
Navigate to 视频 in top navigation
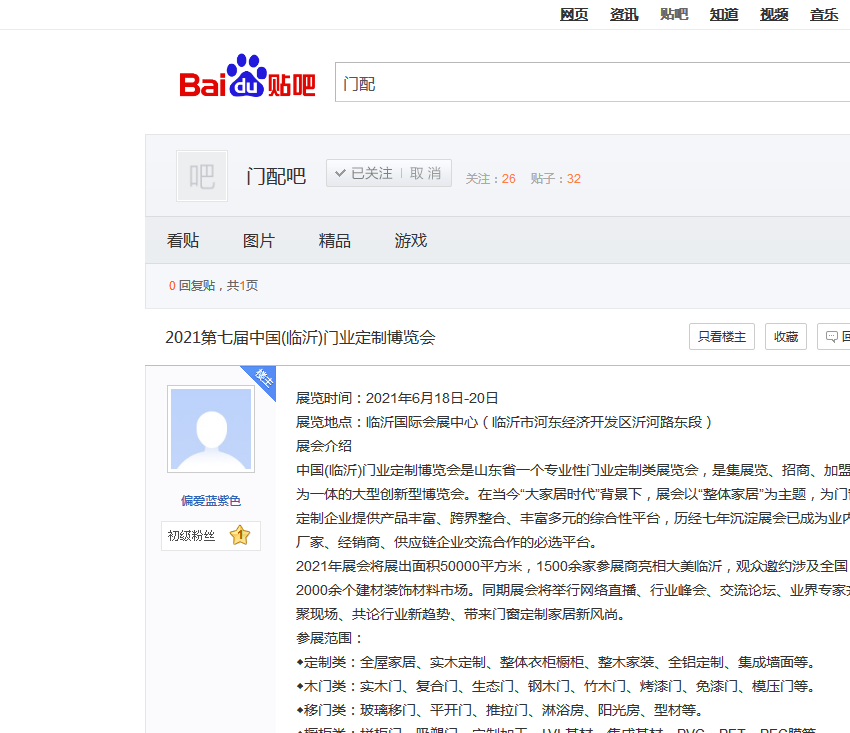tap(774, 14)
